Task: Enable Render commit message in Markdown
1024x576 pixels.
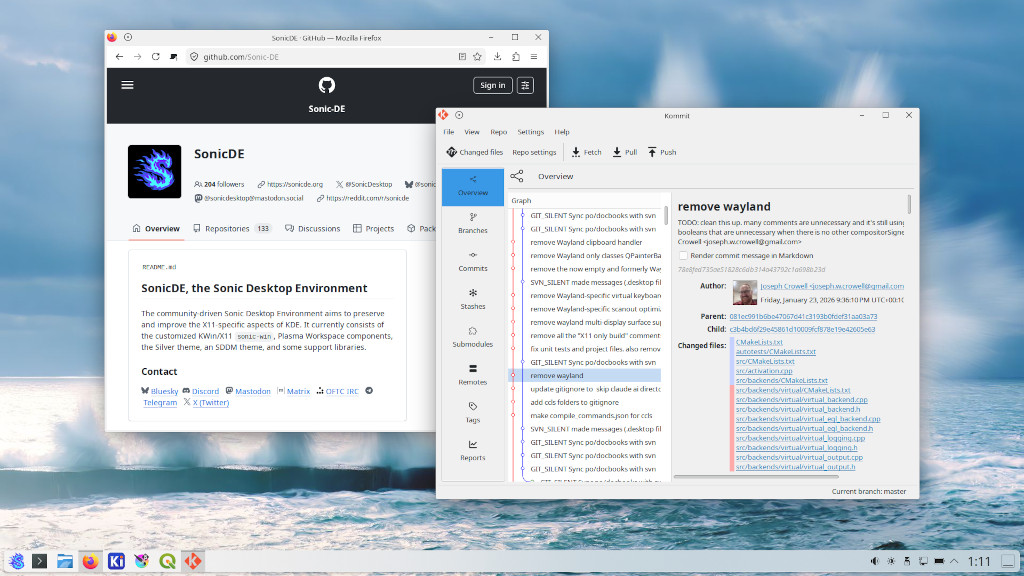Action: pos(683,255)
